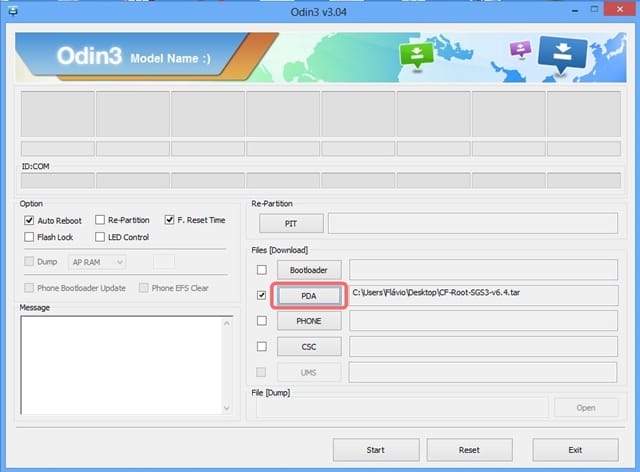The image size is (640, 472).
Task: Select the CF-Root-SGS3-v6.4.tar path field
Action: (x=483, y=295)
